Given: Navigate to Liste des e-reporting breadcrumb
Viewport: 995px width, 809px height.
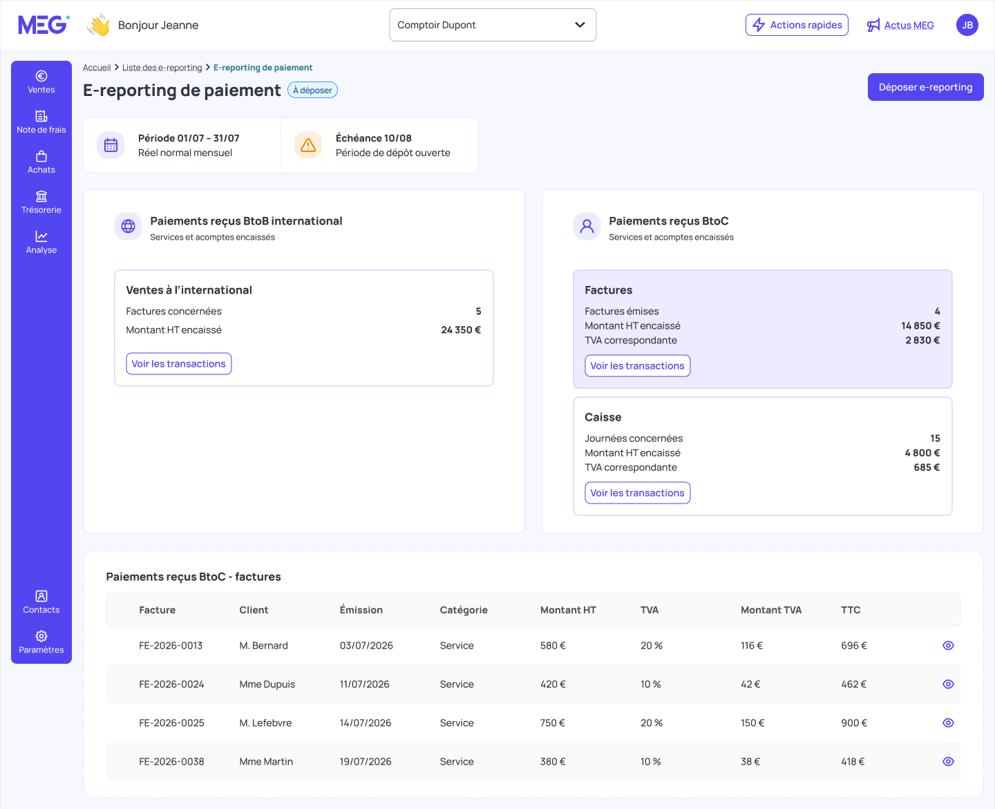Looking at the screenshot, I should [162, 67].
